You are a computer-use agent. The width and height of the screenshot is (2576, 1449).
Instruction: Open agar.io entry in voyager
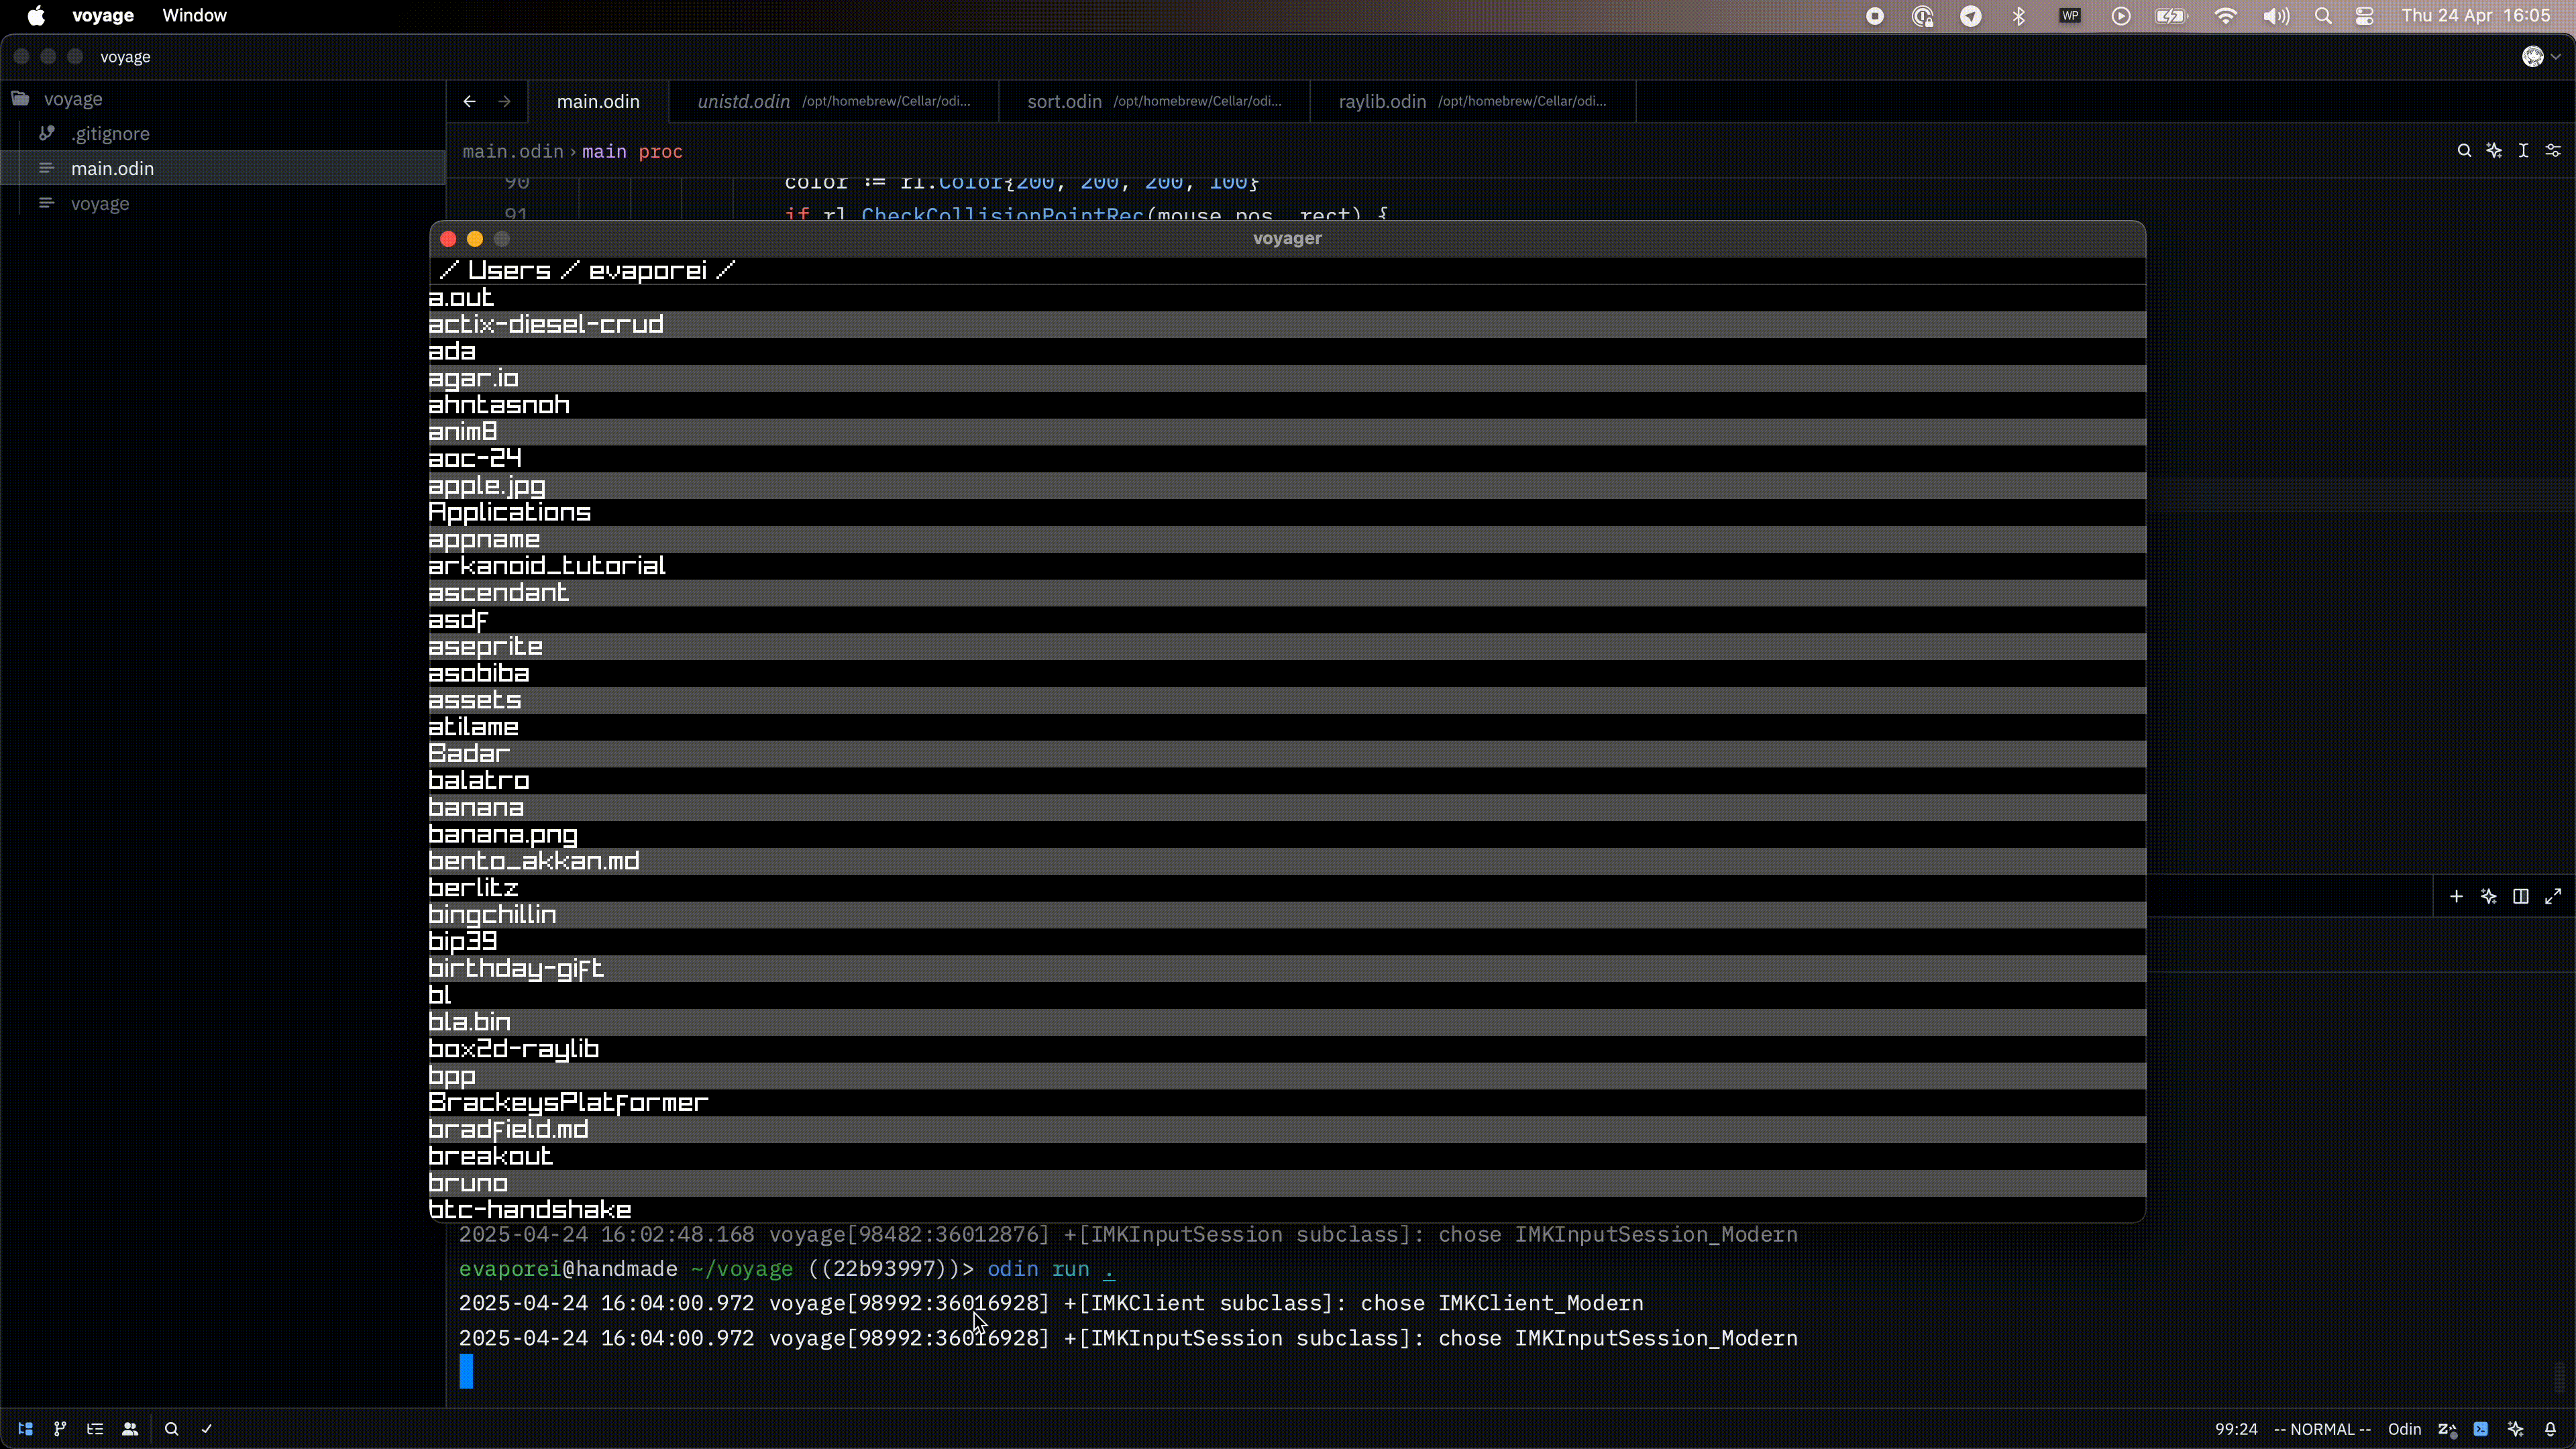click(x=1287, y=379)
